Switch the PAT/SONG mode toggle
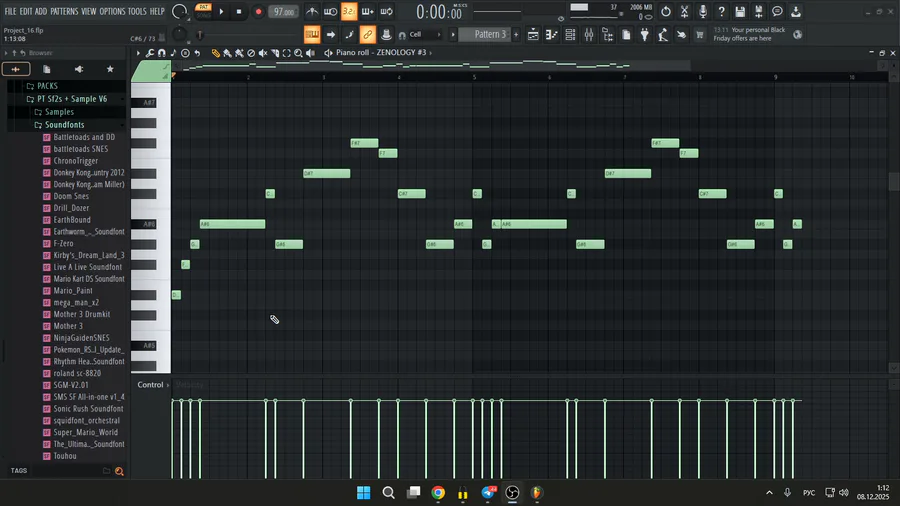This screenshot has width=900, height=506. point(203,11)
